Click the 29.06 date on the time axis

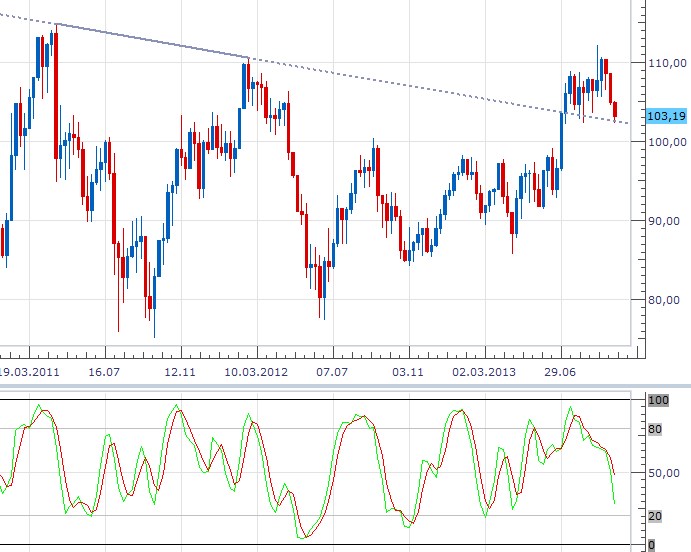click(560, 371)
